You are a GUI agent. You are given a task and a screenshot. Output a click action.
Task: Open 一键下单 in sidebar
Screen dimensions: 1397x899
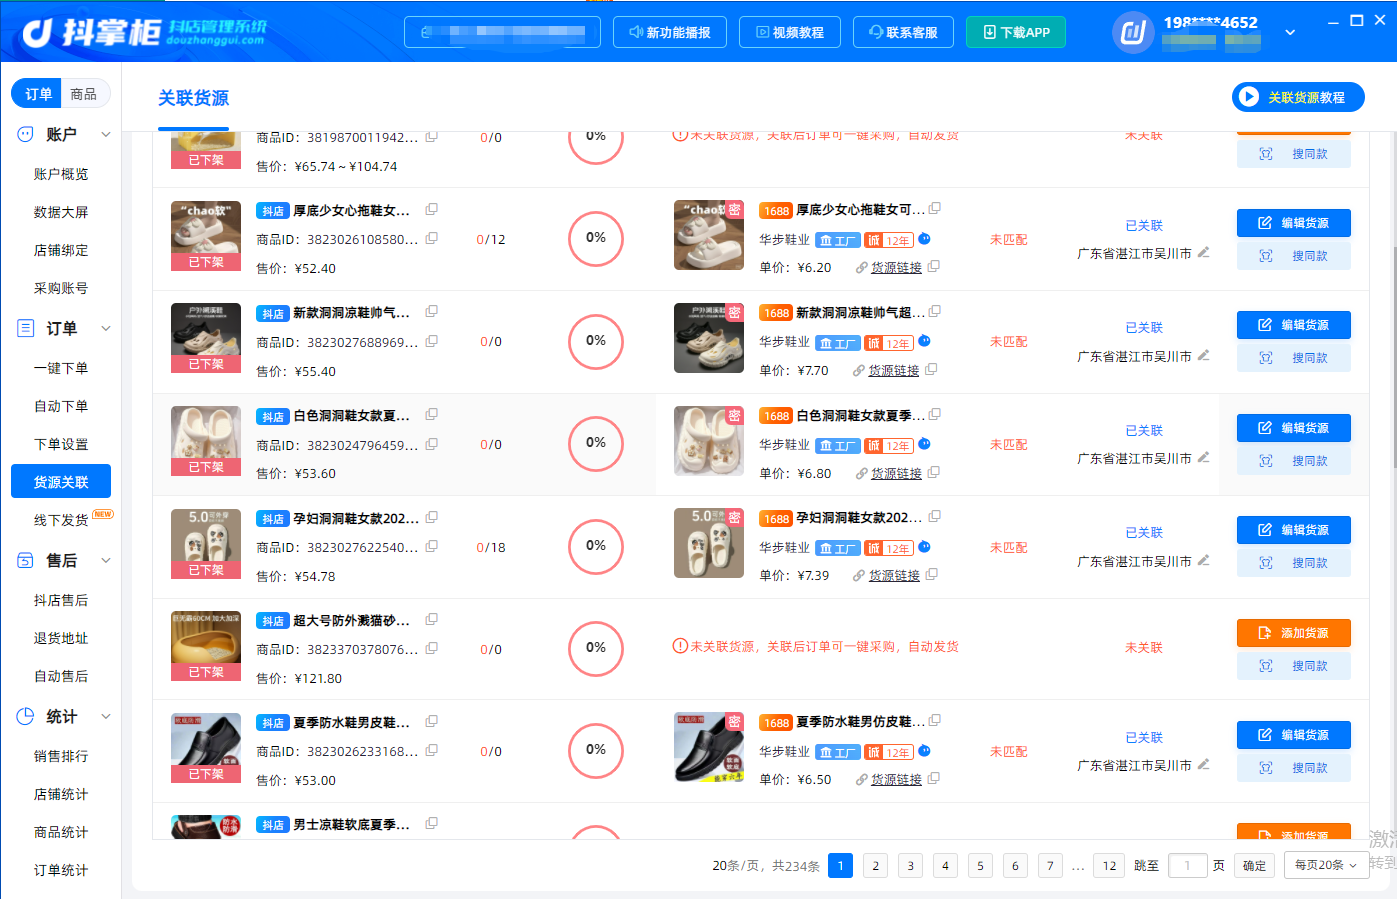[61, 368]
